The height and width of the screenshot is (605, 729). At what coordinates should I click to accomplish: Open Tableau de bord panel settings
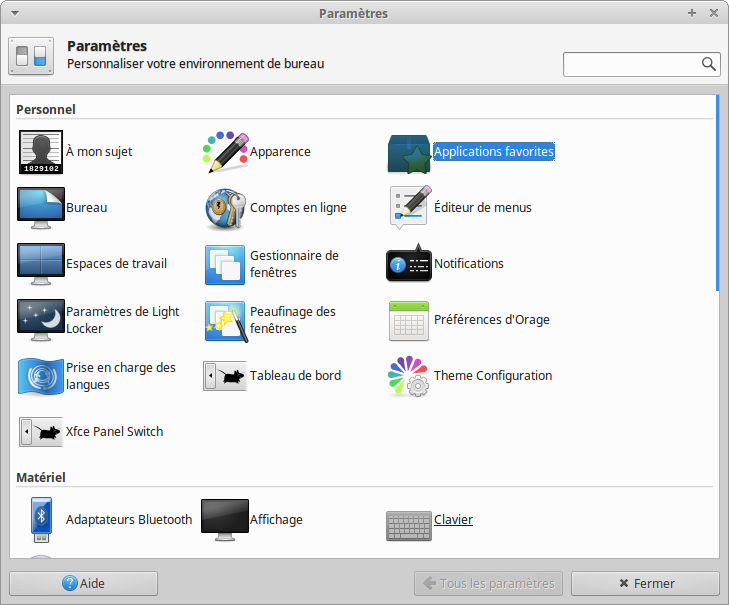225,376
